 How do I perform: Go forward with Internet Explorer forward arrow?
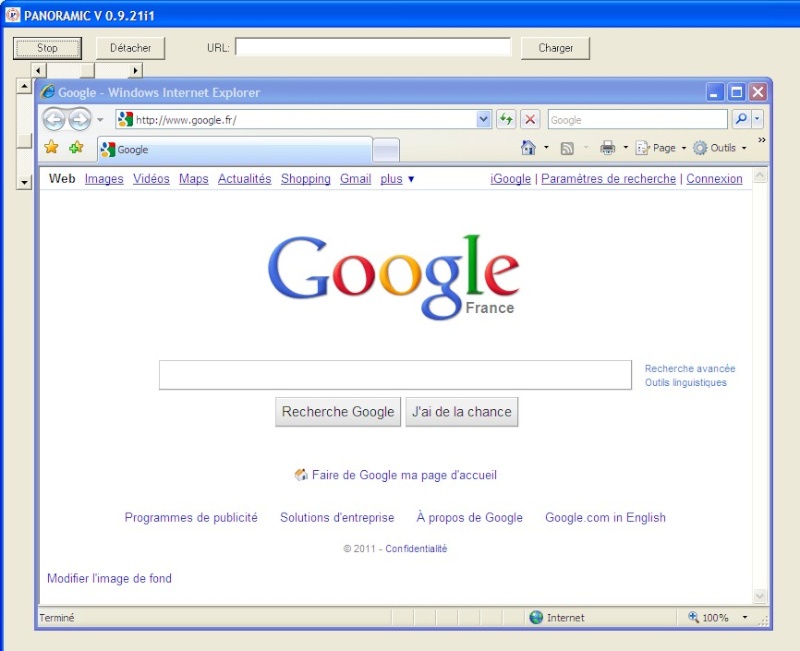[x=80, y=120]
